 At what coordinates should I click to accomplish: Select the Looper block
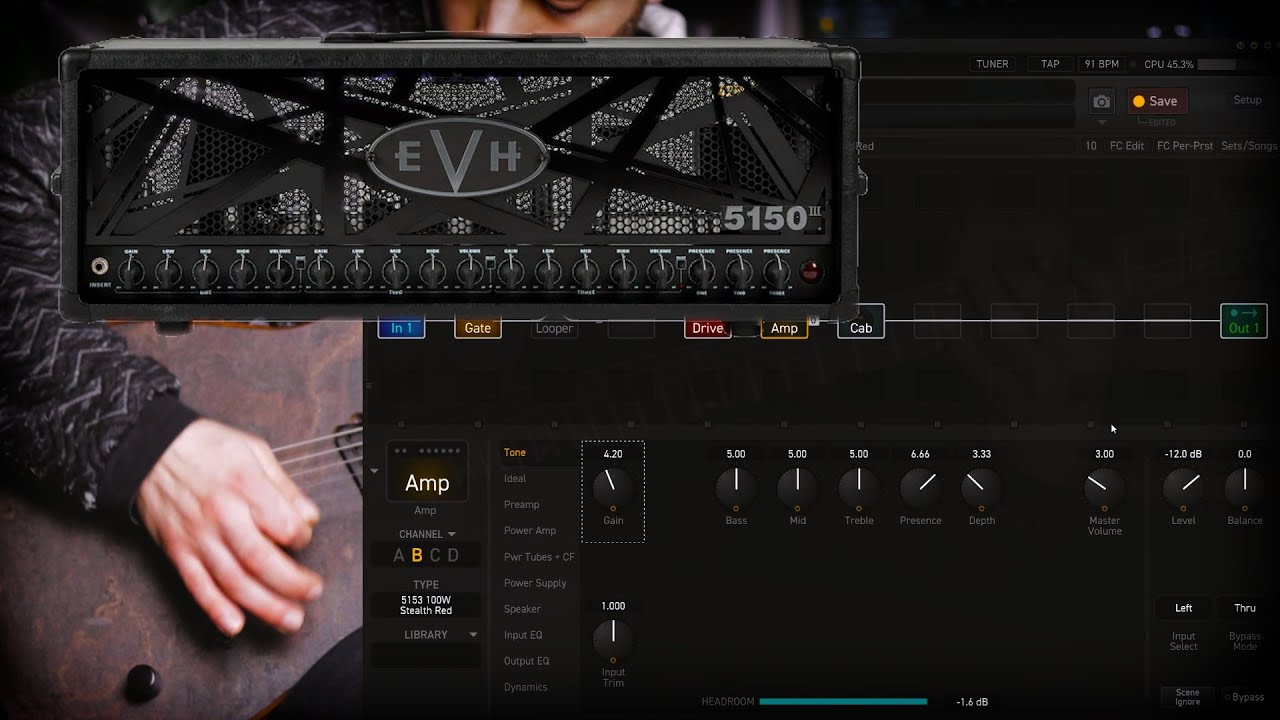554,328
